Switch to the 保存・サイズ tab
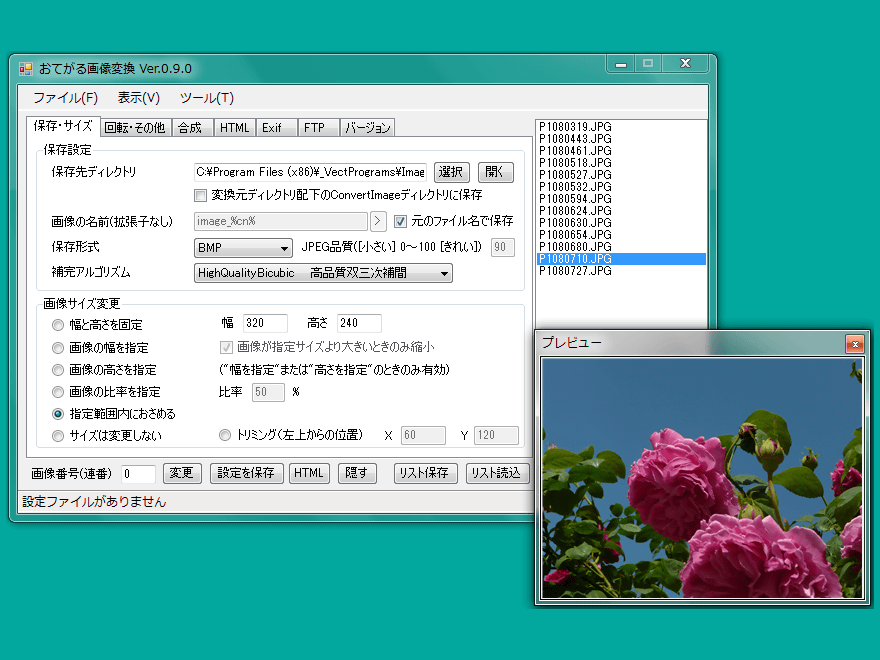The height and width of the screenshot is (660, 880). (63, 126)
